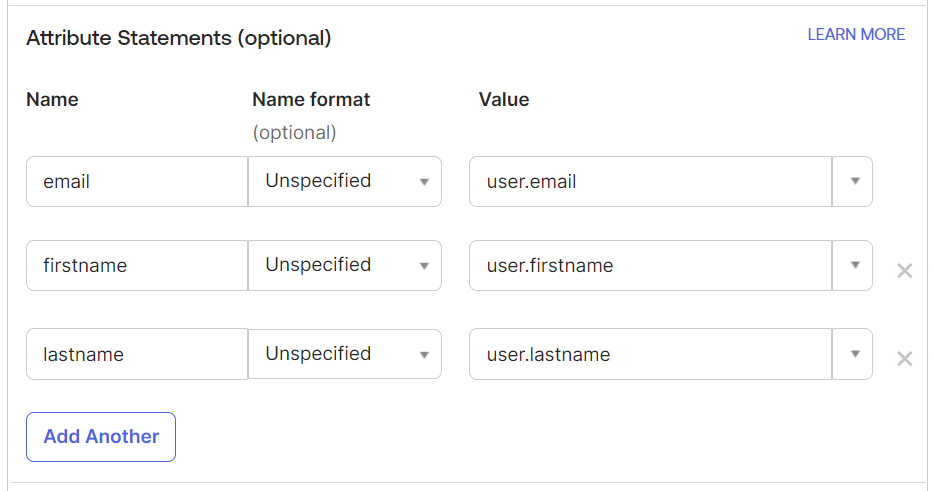This screenshot has height=491, width=934.
Task: Open the user.lastname value dropdown arrow
Action: pyautogui.click(x=854, y=354)
